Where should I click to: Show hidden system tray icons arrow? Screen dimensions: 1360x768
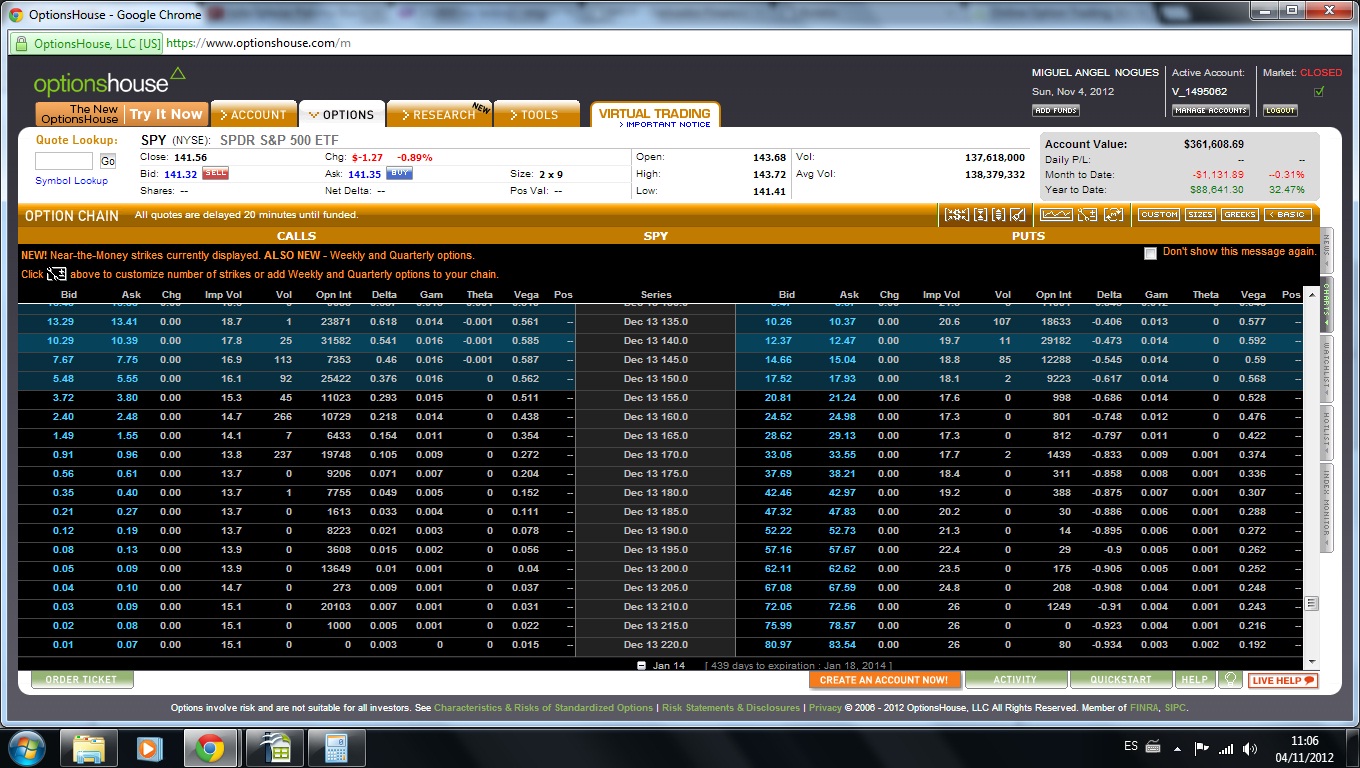[x=1178, y=748]
